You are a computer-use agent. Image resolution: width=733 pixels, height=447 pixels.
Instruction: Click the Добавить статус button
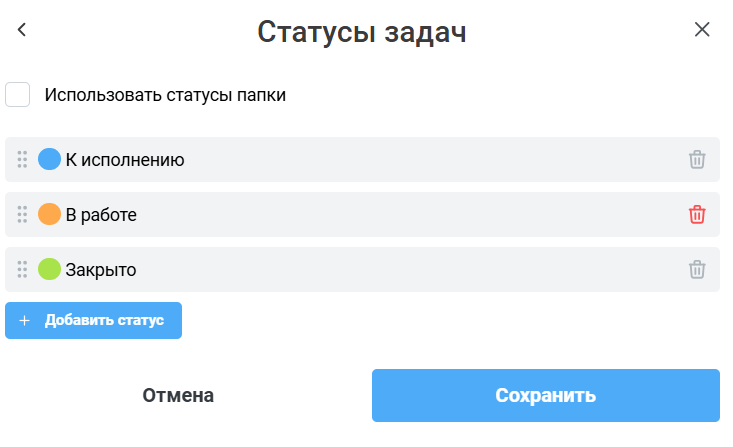tap(93, 320)
